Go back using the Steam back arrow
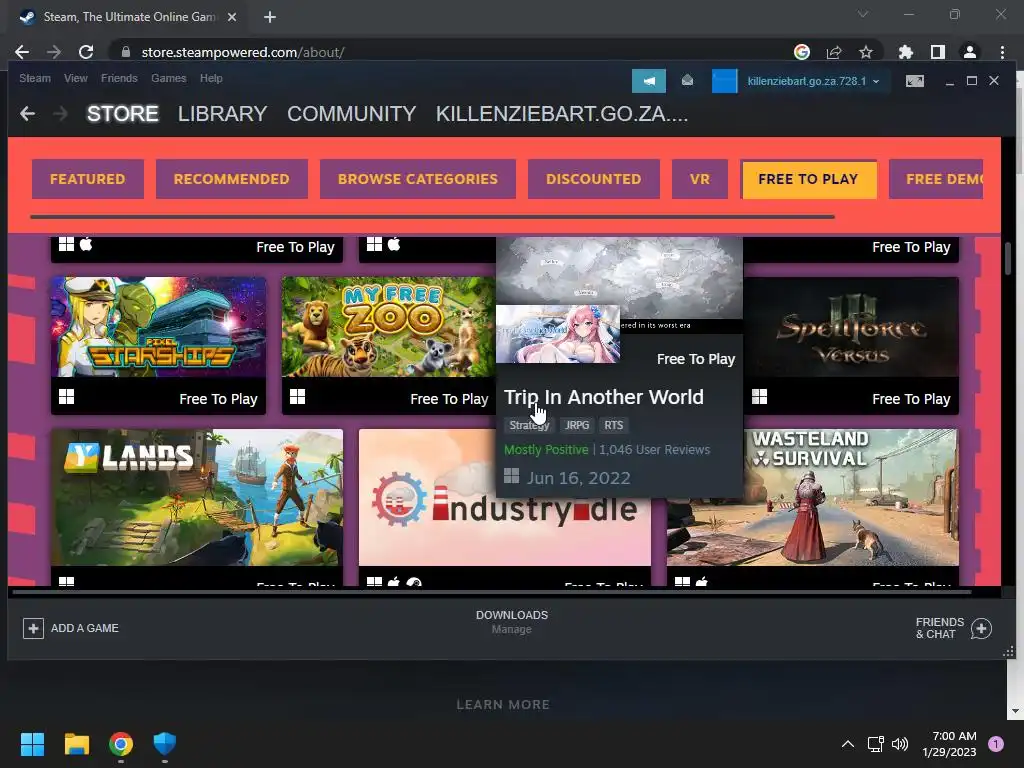 [x=27, y=114]
